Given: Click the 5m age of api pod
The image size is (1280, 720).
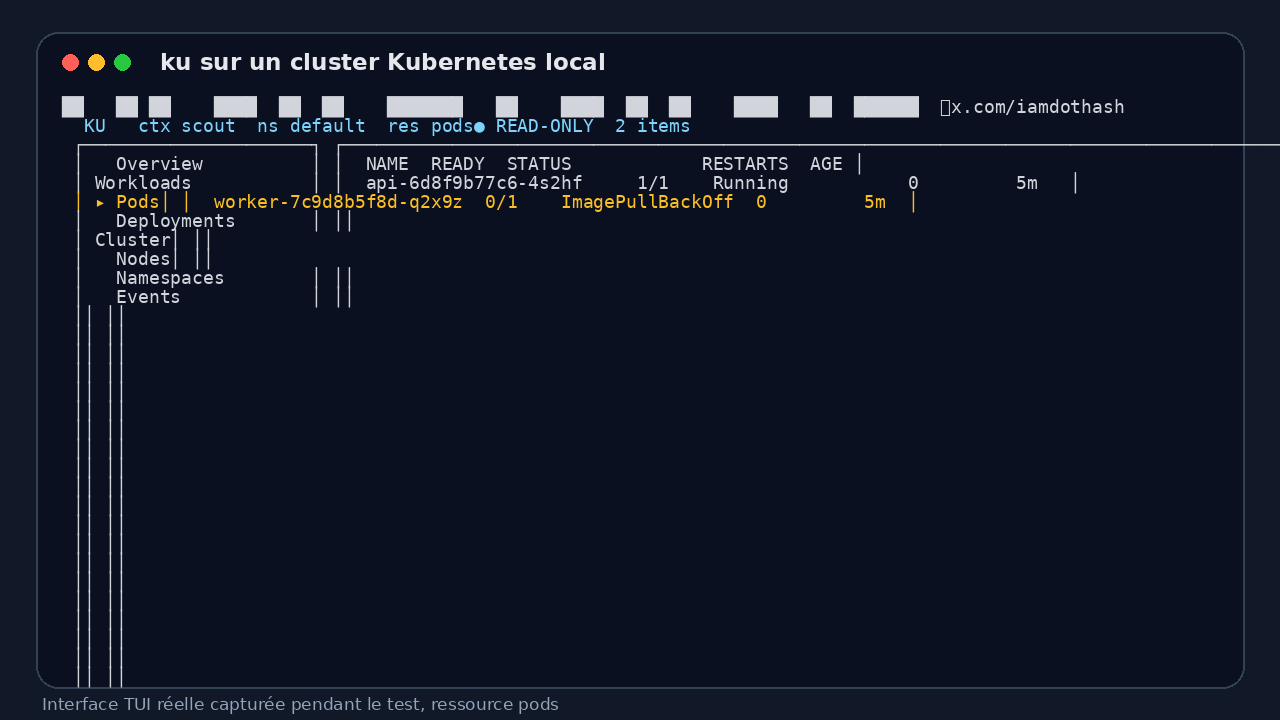Looking at the screenshot, I should click(x=1027, y=183).
